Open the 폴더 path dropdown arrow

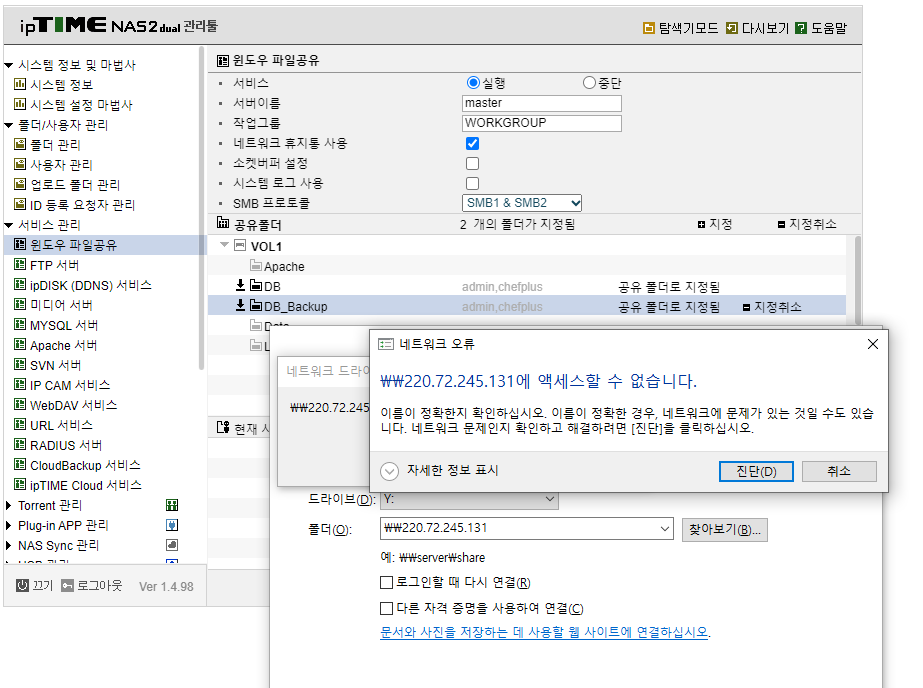click(665, 529)
